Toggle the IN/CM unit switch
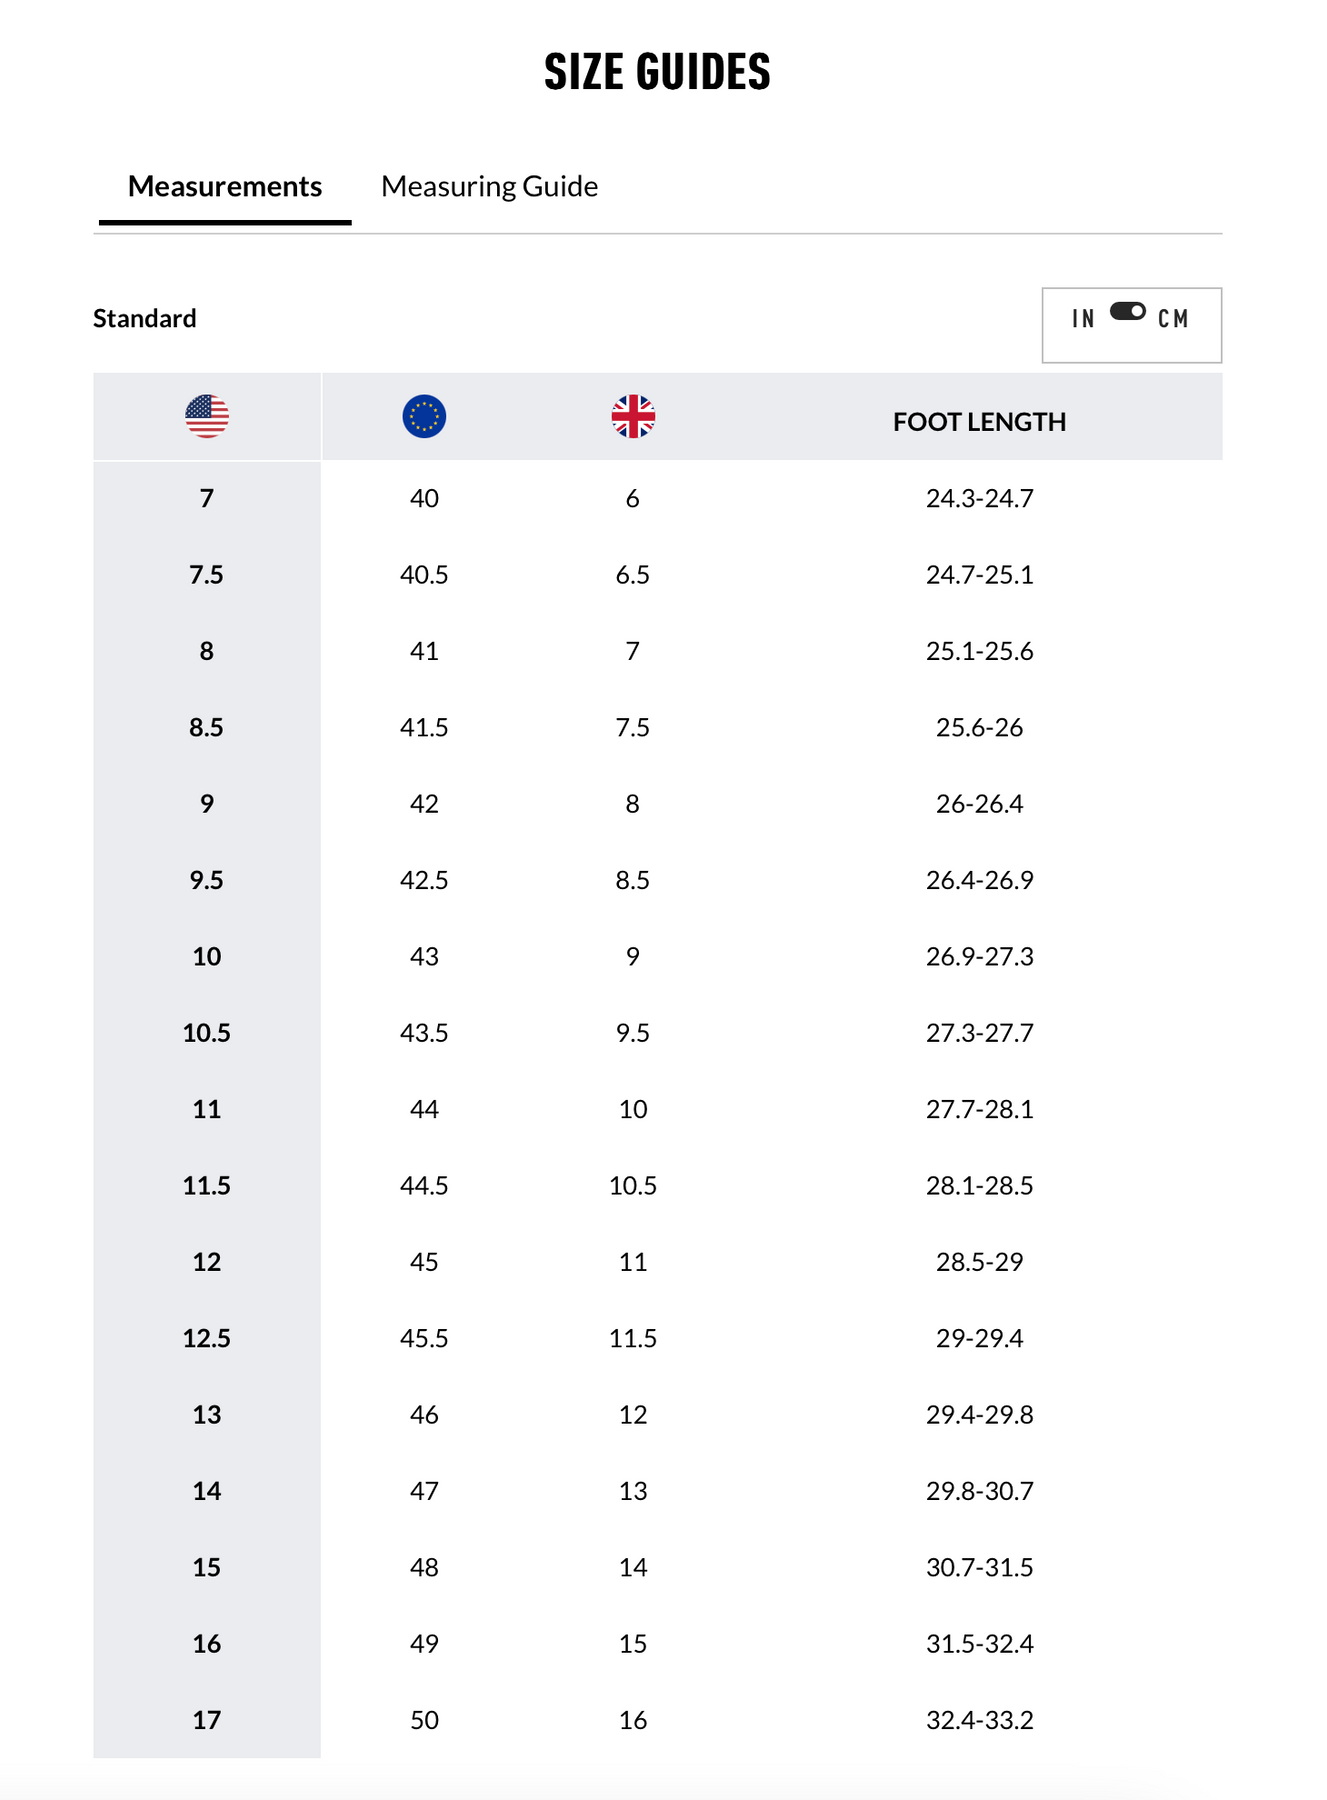The height and width of the screenshot is (1800, 1327). tap(1128, 312)
